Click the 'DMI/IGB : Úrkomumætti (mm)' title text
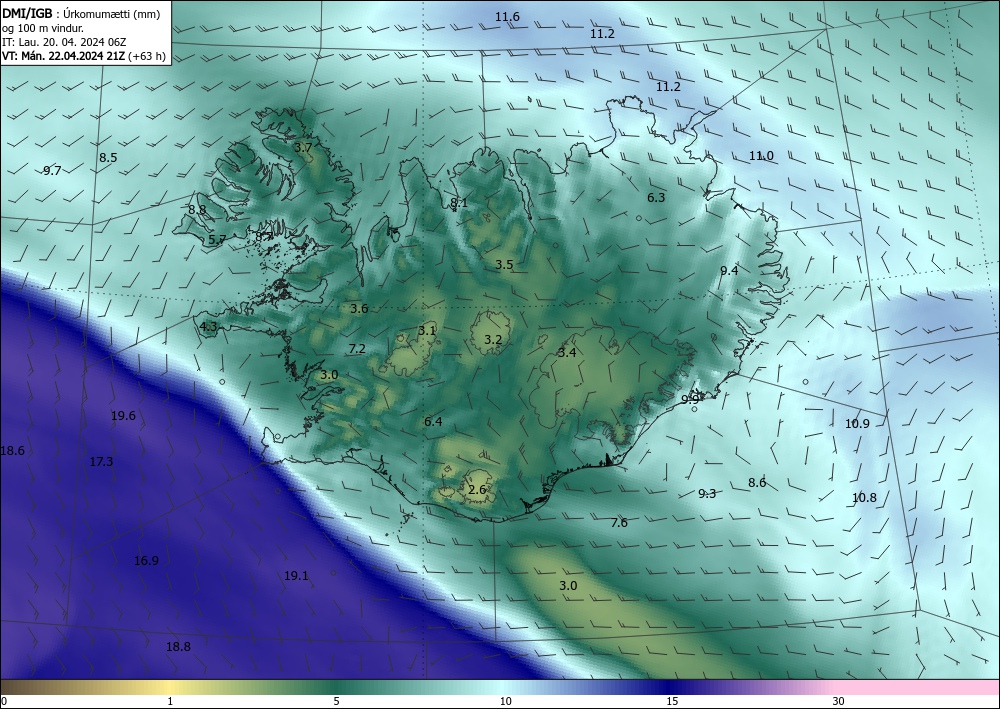The height and width of the screenshot is (709, 1000). point(81,13)
